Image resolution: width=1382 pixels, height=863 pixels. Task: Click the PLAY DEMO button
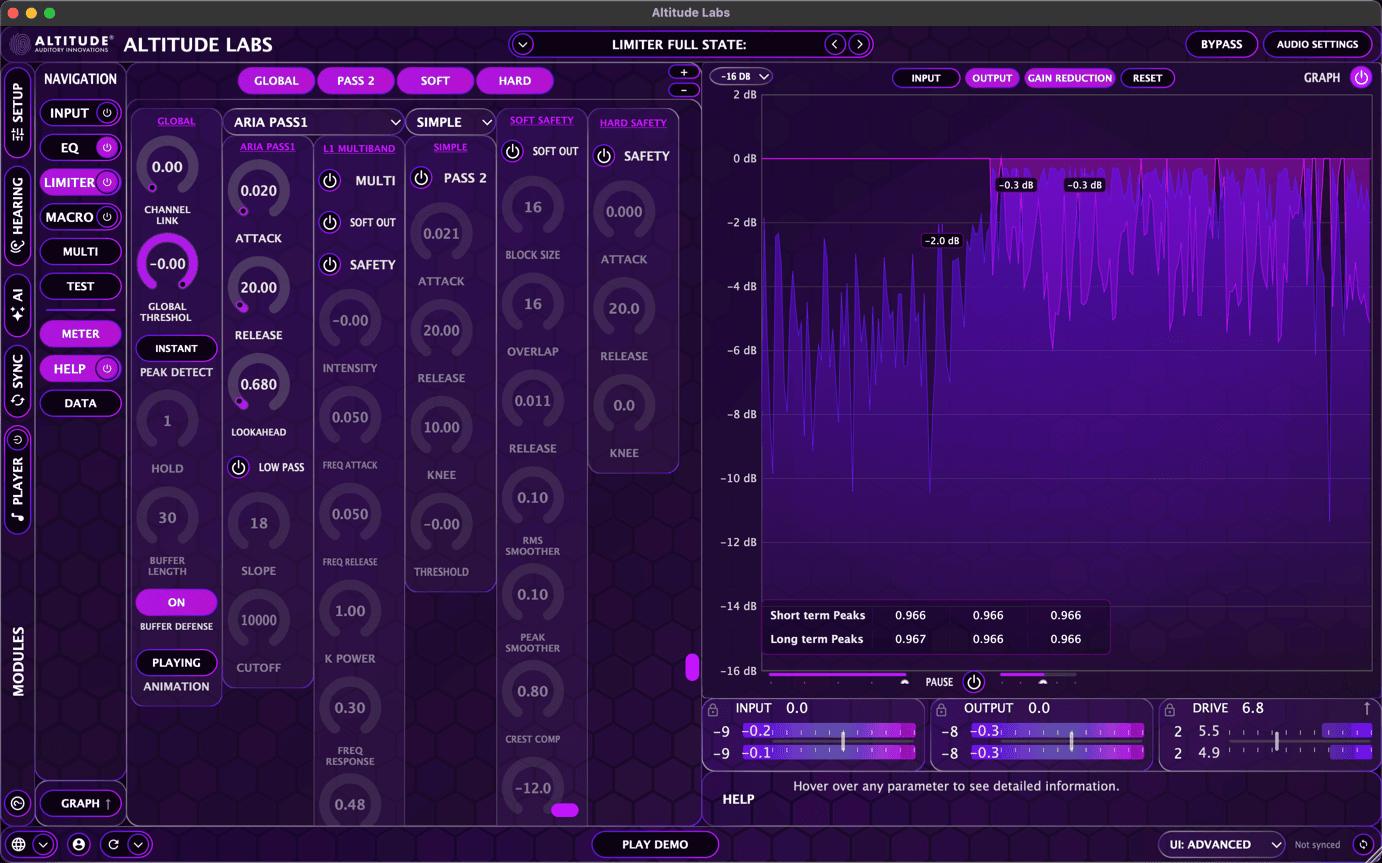click(x=655, y=844)
